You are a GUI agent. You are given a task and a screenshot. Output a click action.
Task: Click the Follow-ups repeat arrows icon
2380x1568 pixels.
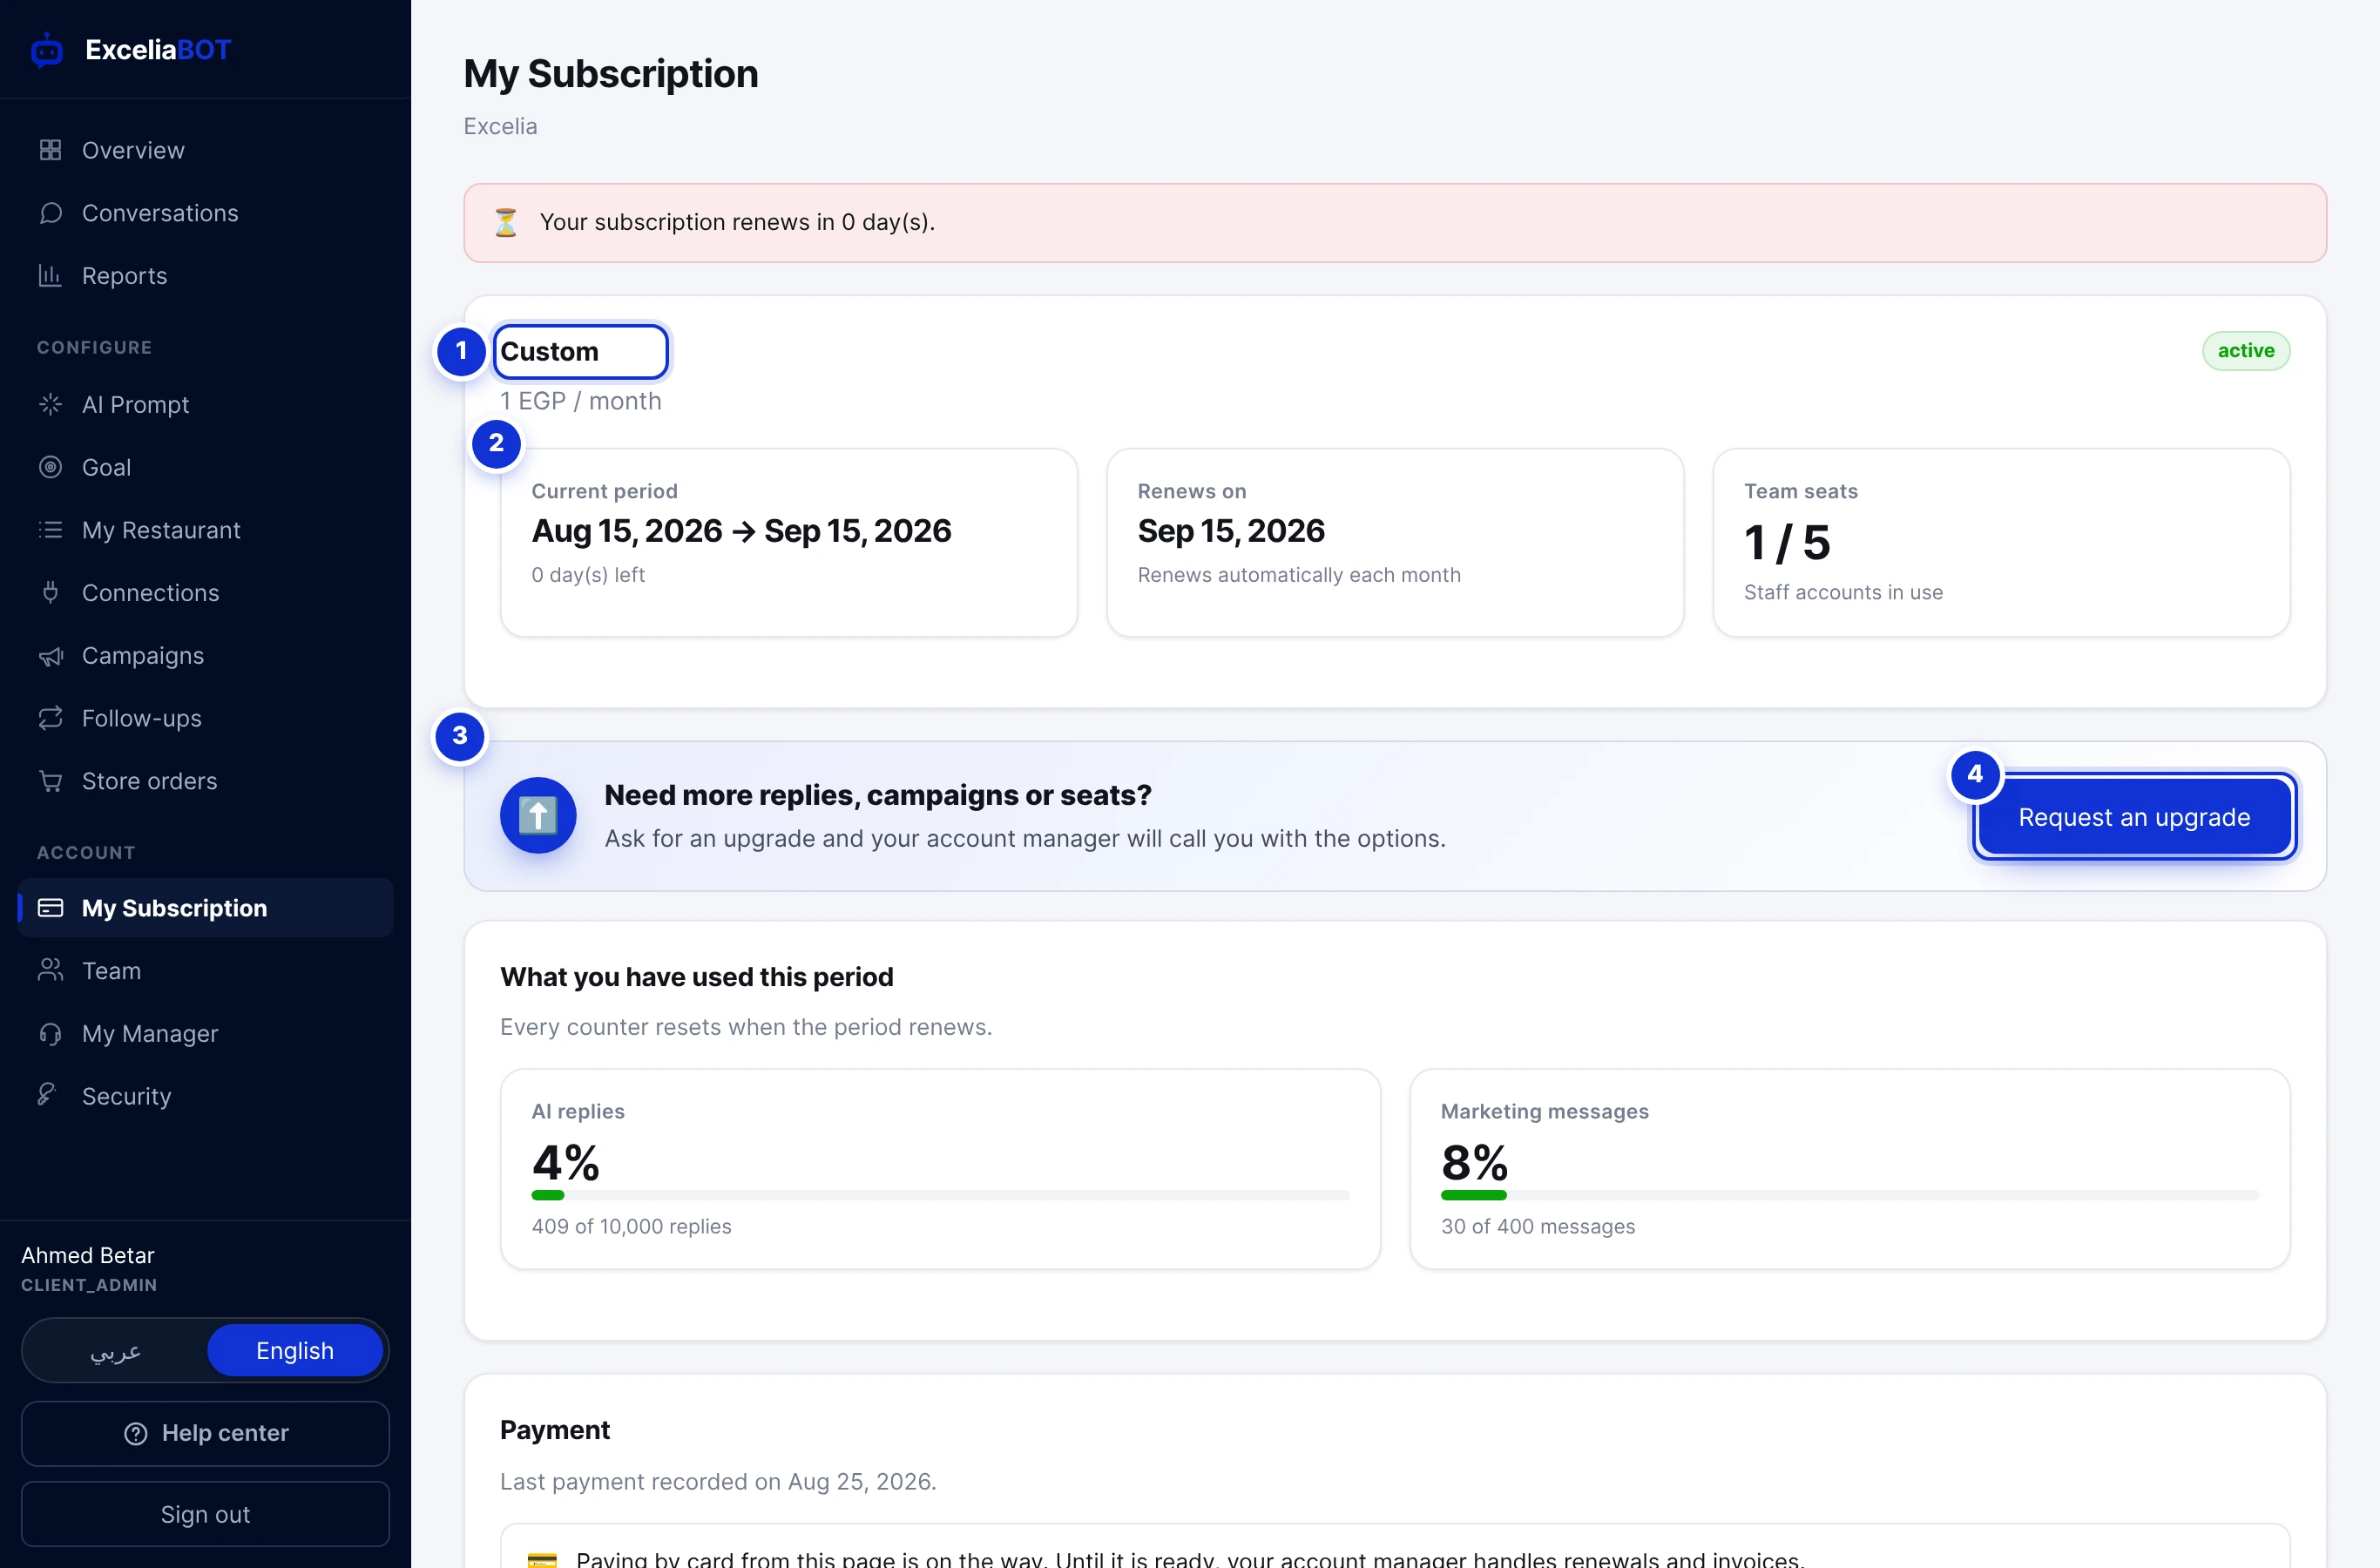click(x=50, y=718)
